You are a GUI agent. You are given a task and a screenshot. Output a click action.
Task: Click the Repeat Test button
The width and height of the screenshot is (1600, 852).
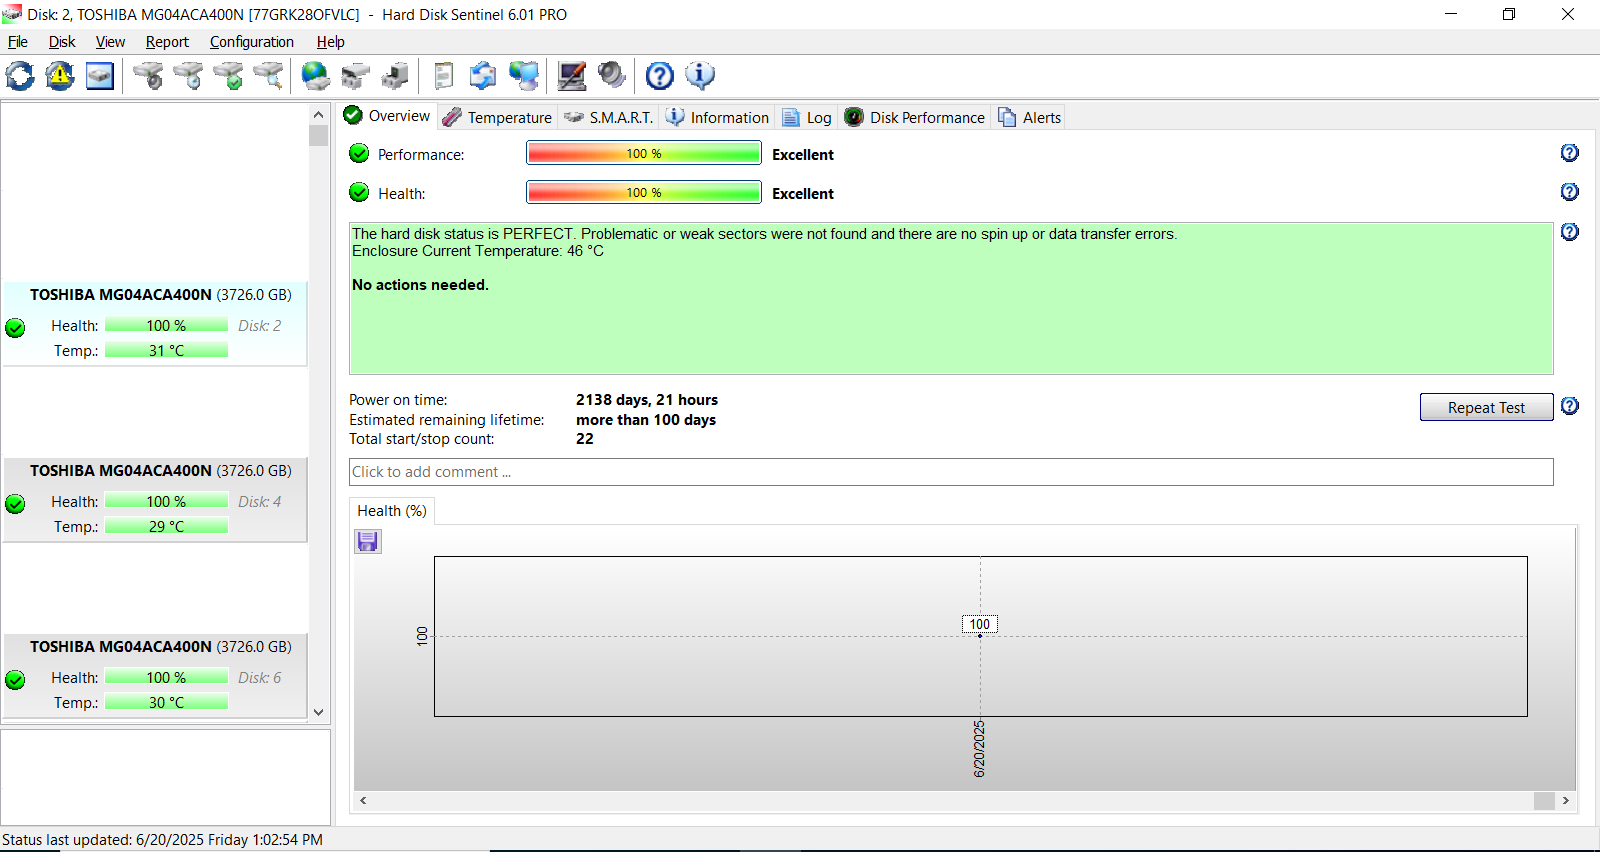pos(1486,407)
